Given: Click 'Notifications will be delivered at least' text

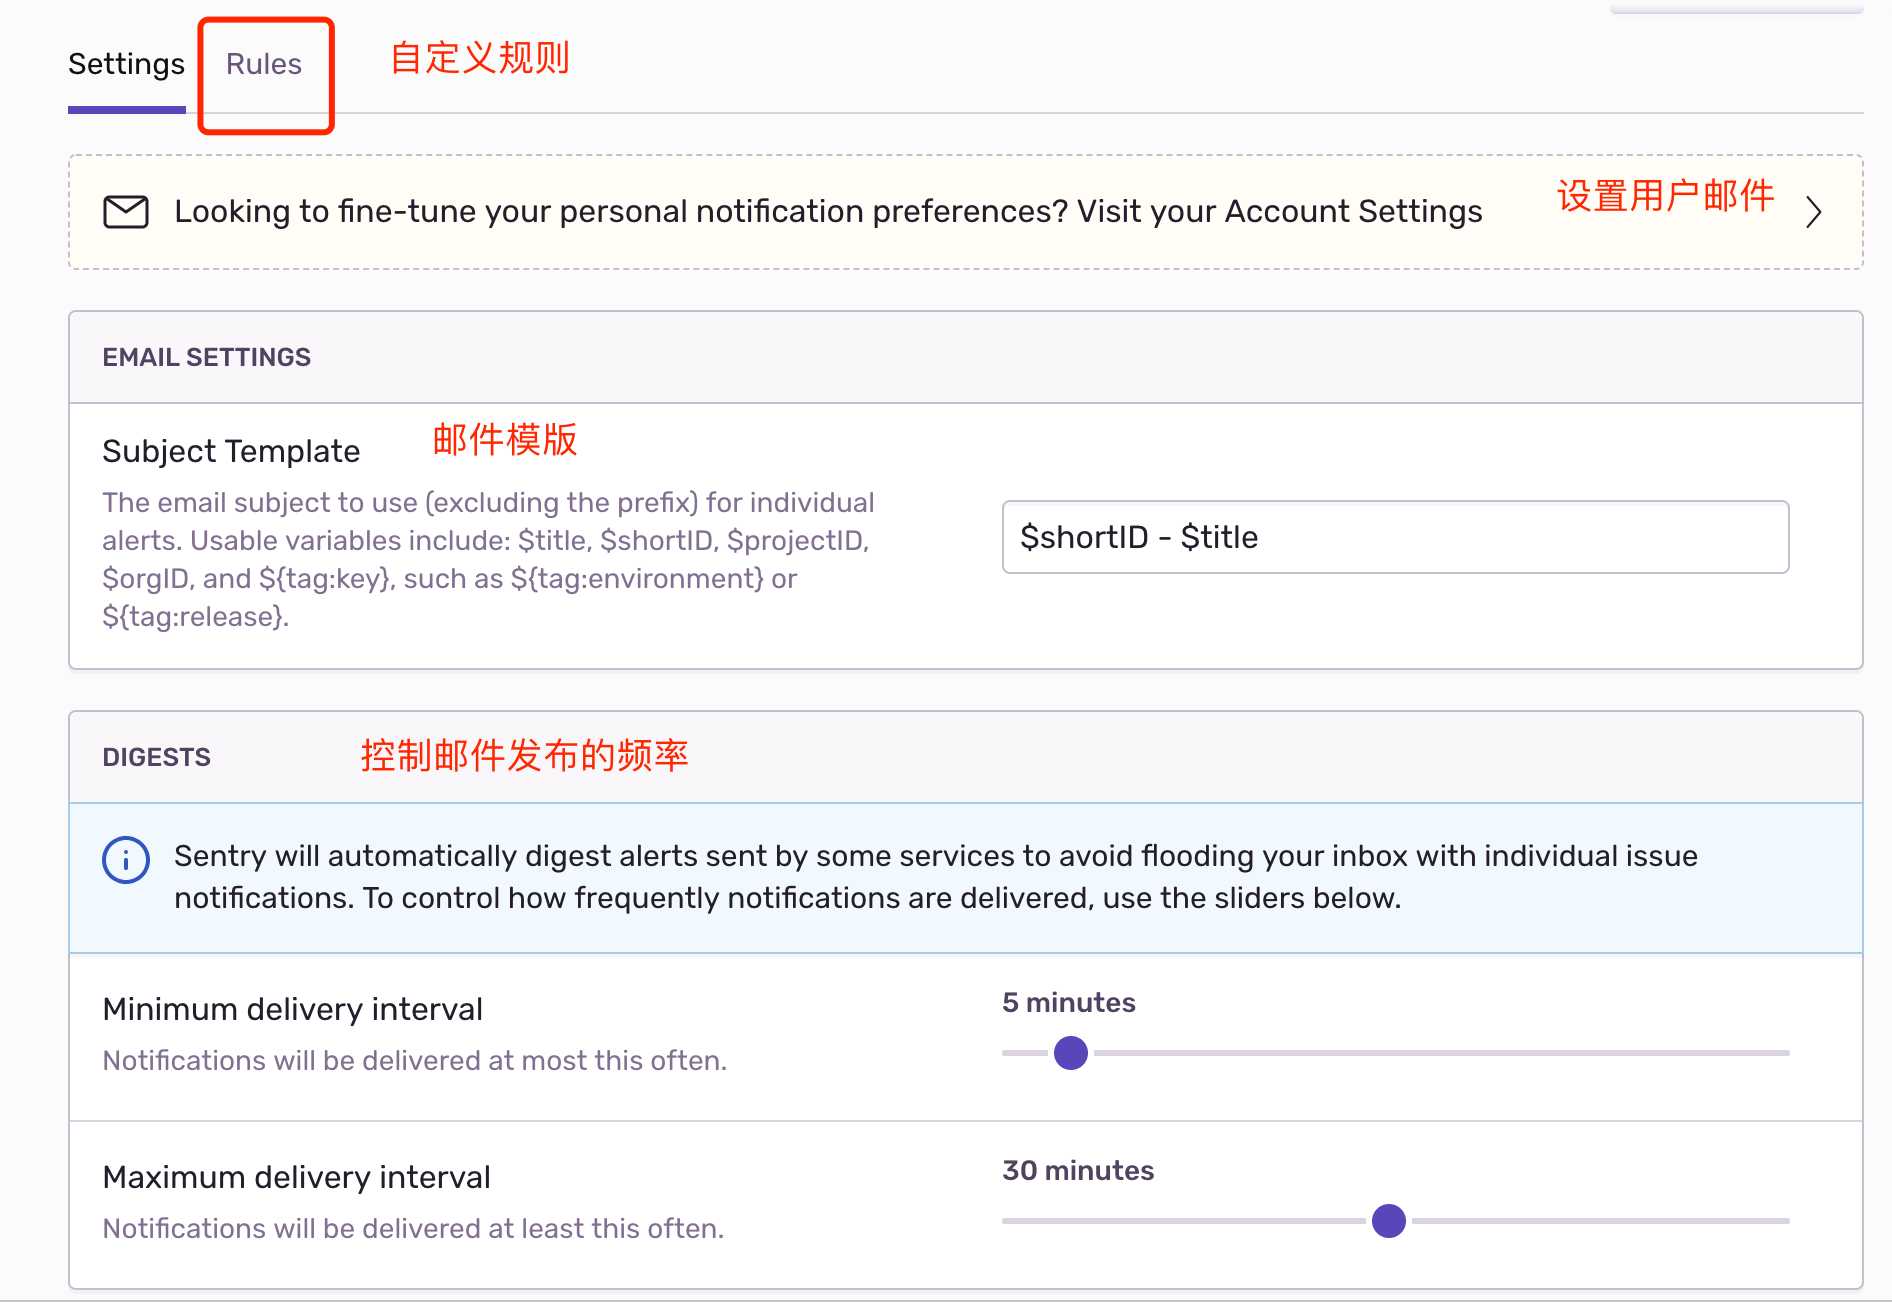Looking at the screenshot, I should pos(413,1228).
